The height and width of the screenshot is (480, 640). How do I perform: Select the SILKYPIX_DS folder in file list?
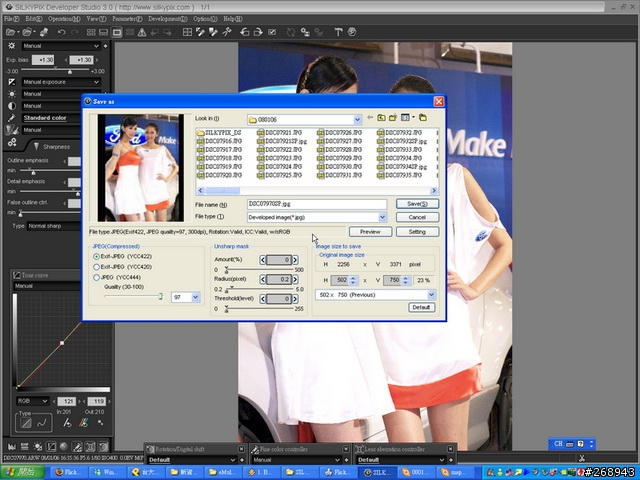[x=219, y=133]
